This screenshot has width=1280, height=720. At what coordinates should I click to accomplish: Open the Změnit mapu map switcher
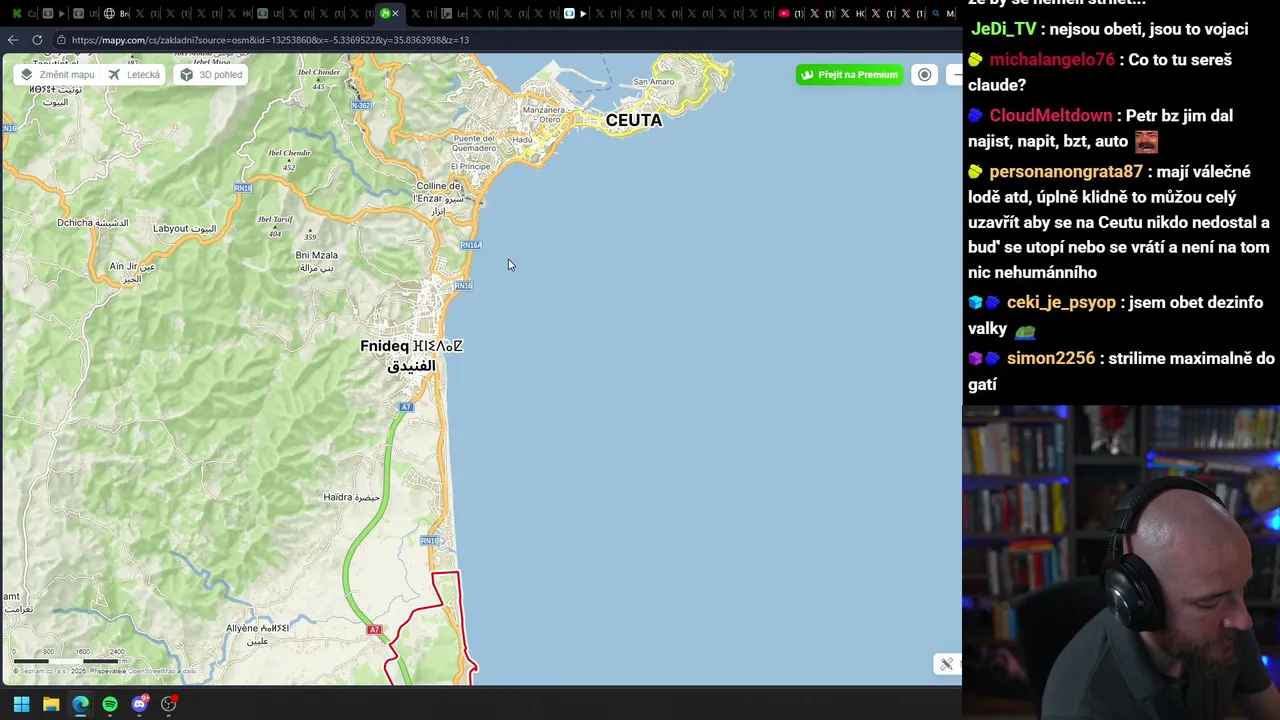(58, 75)
